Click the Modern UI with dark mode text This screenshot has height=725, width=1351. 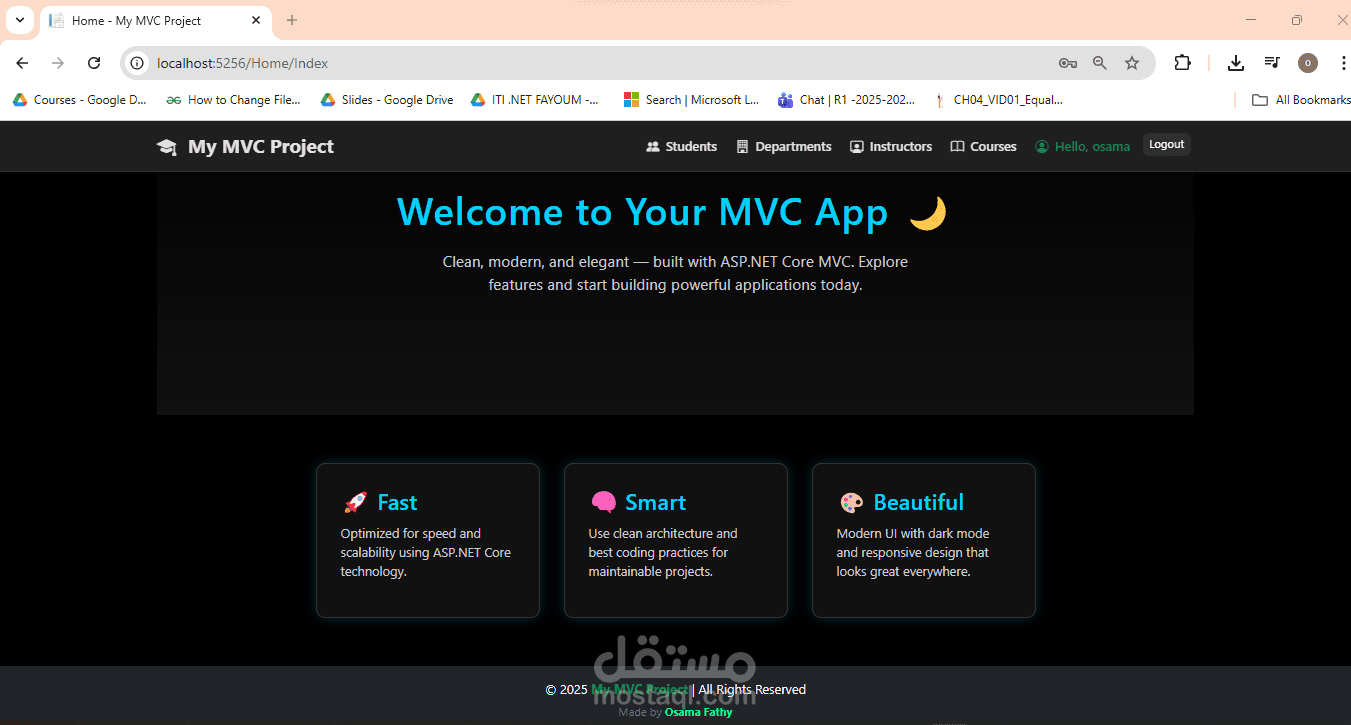pyautogui.click(x=913, y=552)
